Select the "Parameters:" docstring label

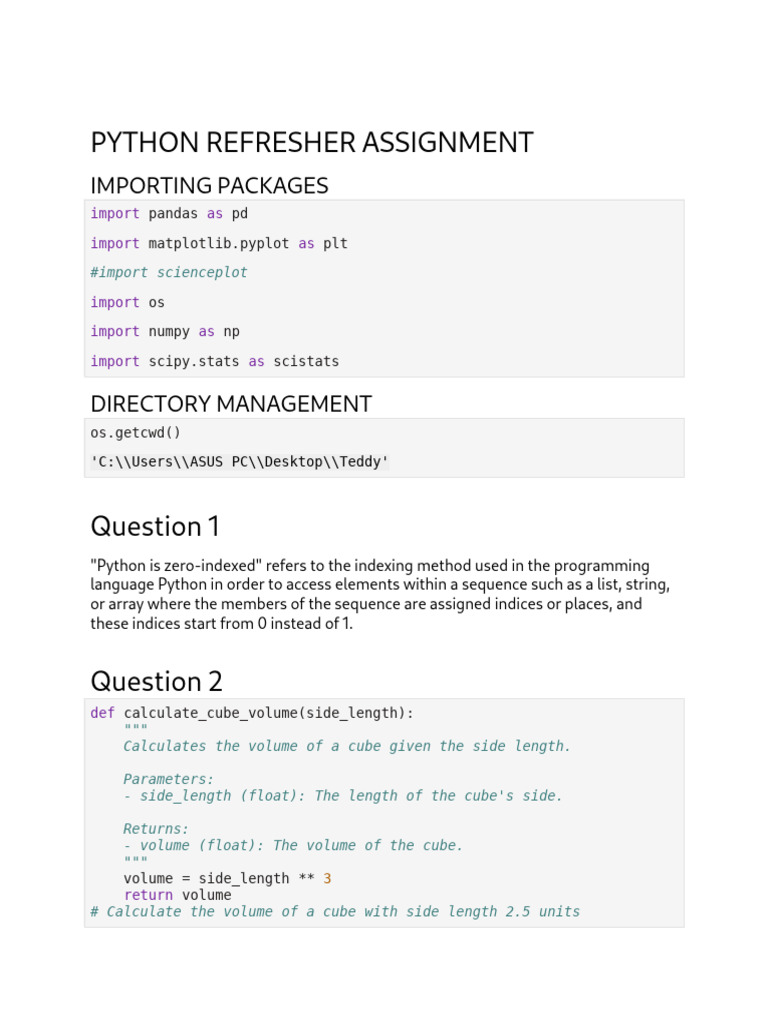[169, 779]
